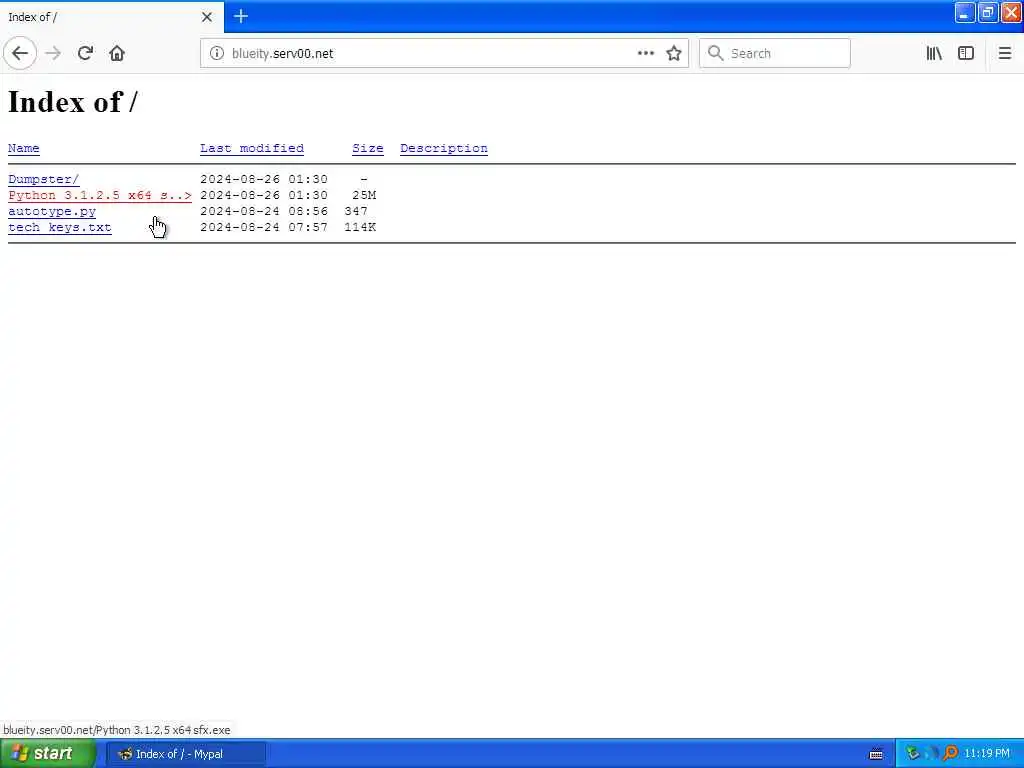Click the on-screen keyboard tray icon
This screenshot has height=768, width=1024.
[876, 754]
